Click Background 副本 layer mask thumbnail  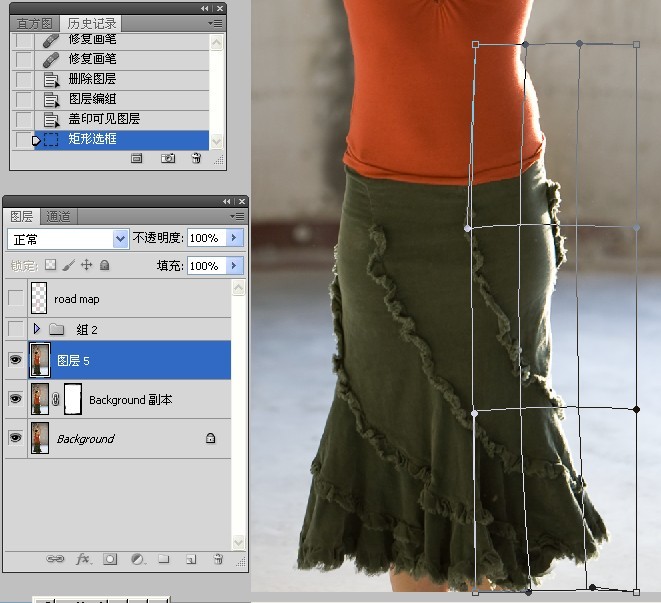coord(73,398)
